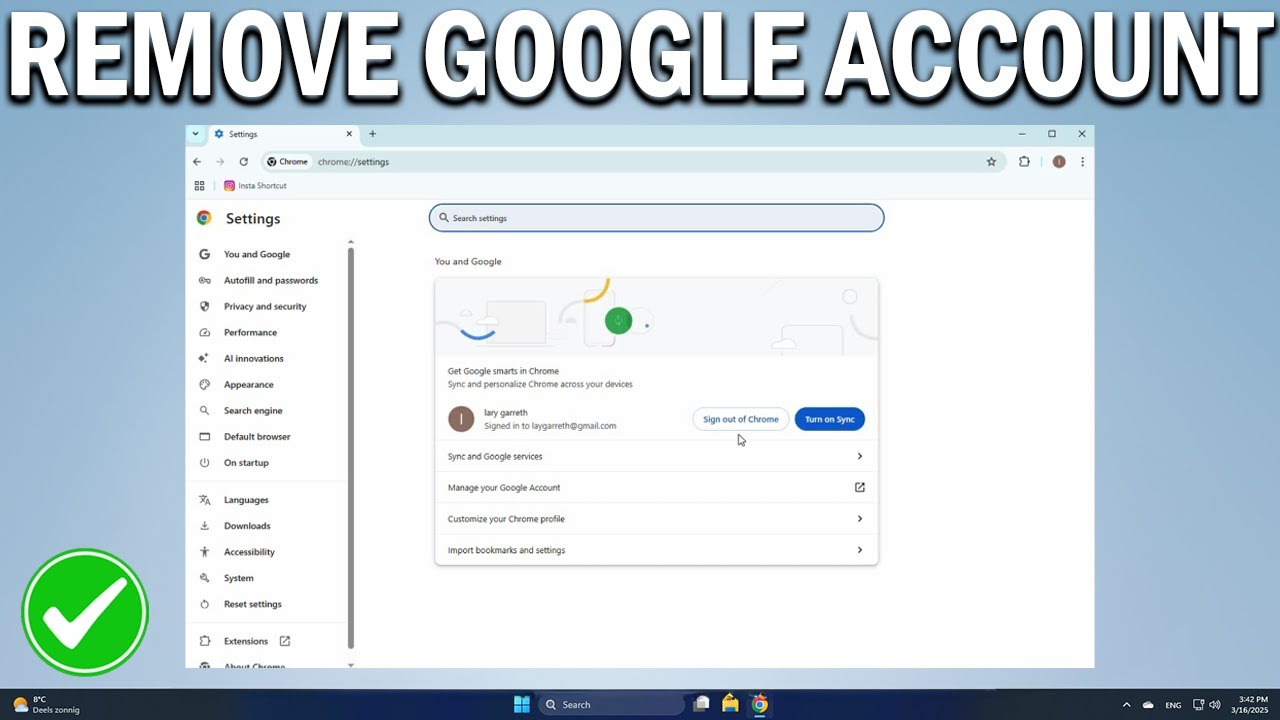Open the Task View taskbar icon
This screenshot has height=720, width=1280.
pyautogui.click(x=702, y=704)
